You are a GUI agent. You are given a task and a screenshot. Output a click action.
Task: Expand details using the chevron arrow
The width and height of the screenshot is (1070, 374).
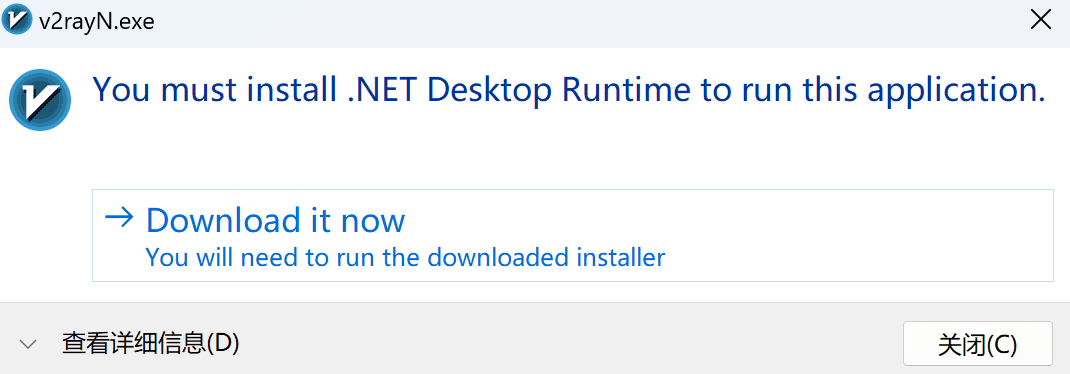tap(28, 344)
